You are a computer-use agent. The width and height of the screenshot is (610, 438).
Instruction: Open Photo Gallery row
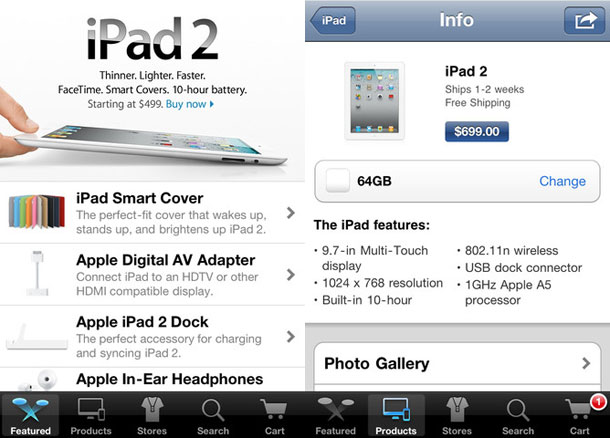457,363
